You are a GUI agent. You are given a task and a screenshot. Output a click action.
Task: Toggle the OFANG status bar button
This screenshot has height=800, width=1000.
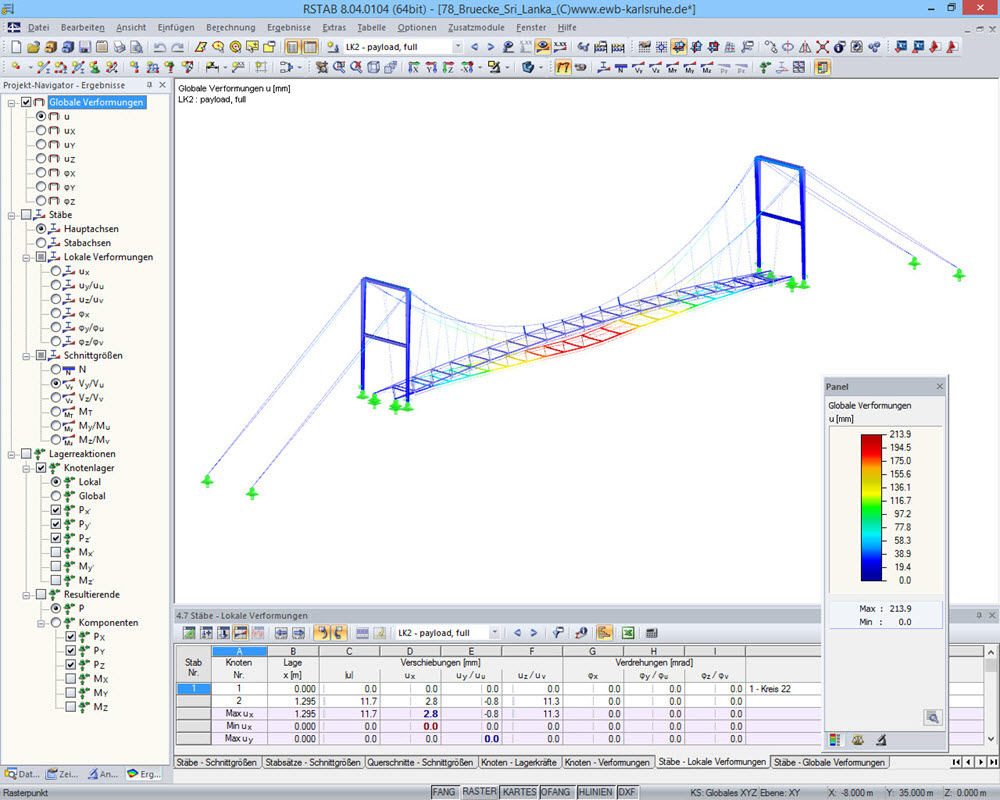[x=555, y=792]
